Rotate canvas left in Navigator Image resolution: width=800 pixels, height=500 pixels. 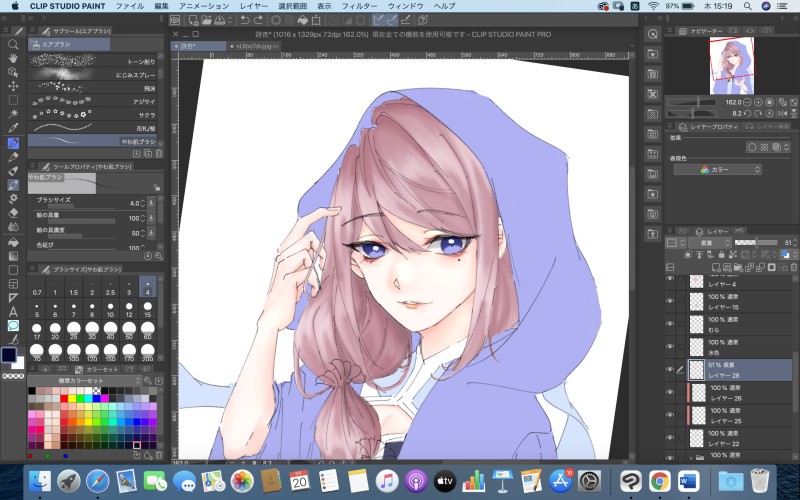pyautogui.click(x=747, y=113)
